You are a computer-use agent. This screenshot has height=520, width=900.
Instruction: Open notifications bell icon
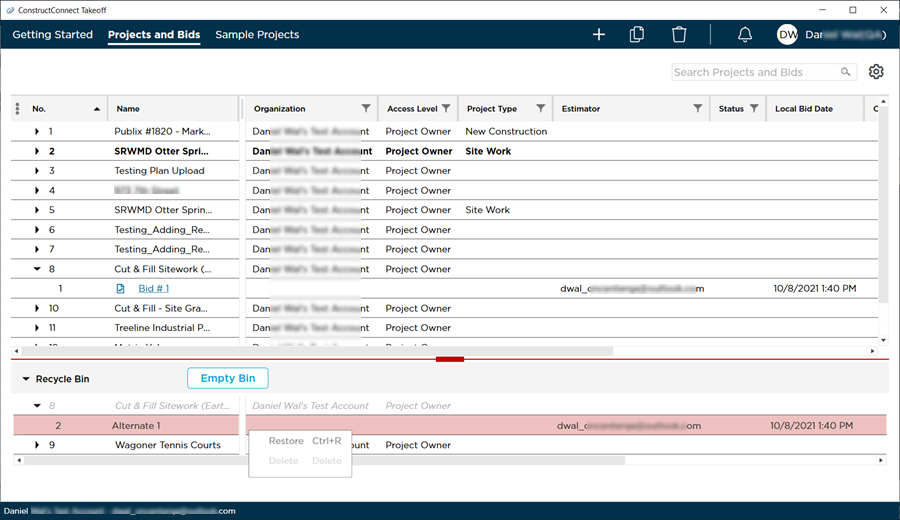coord(744,34)
